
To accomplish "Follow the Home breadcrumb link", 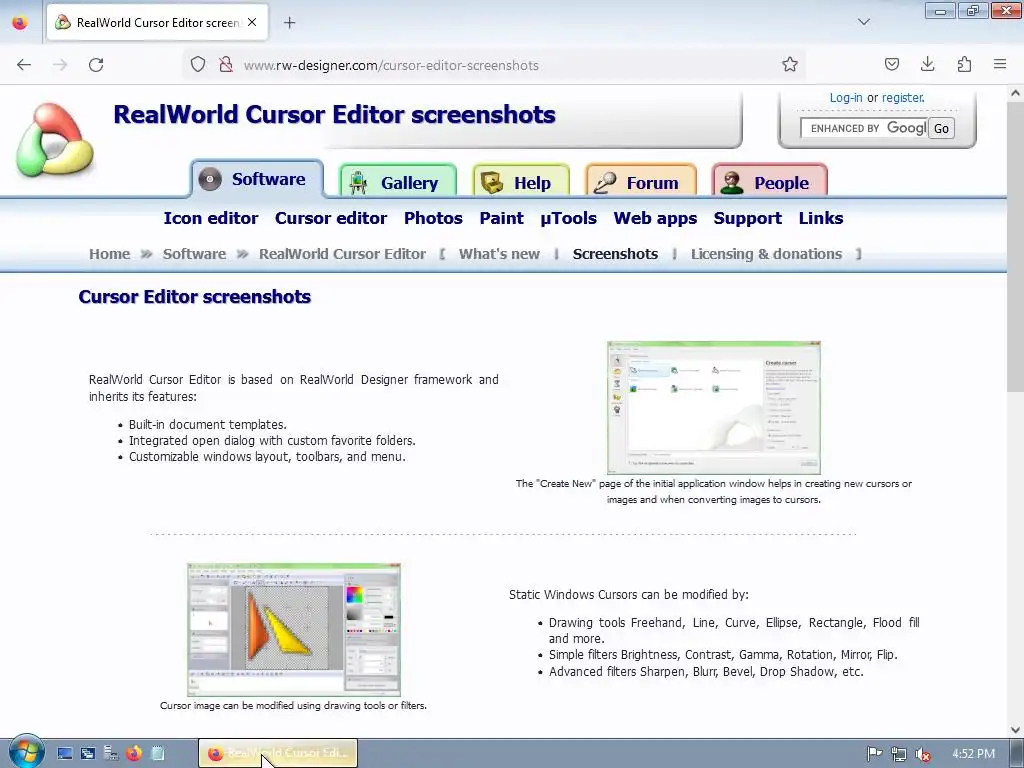I will pyautogui.click(x=109, y=254).
